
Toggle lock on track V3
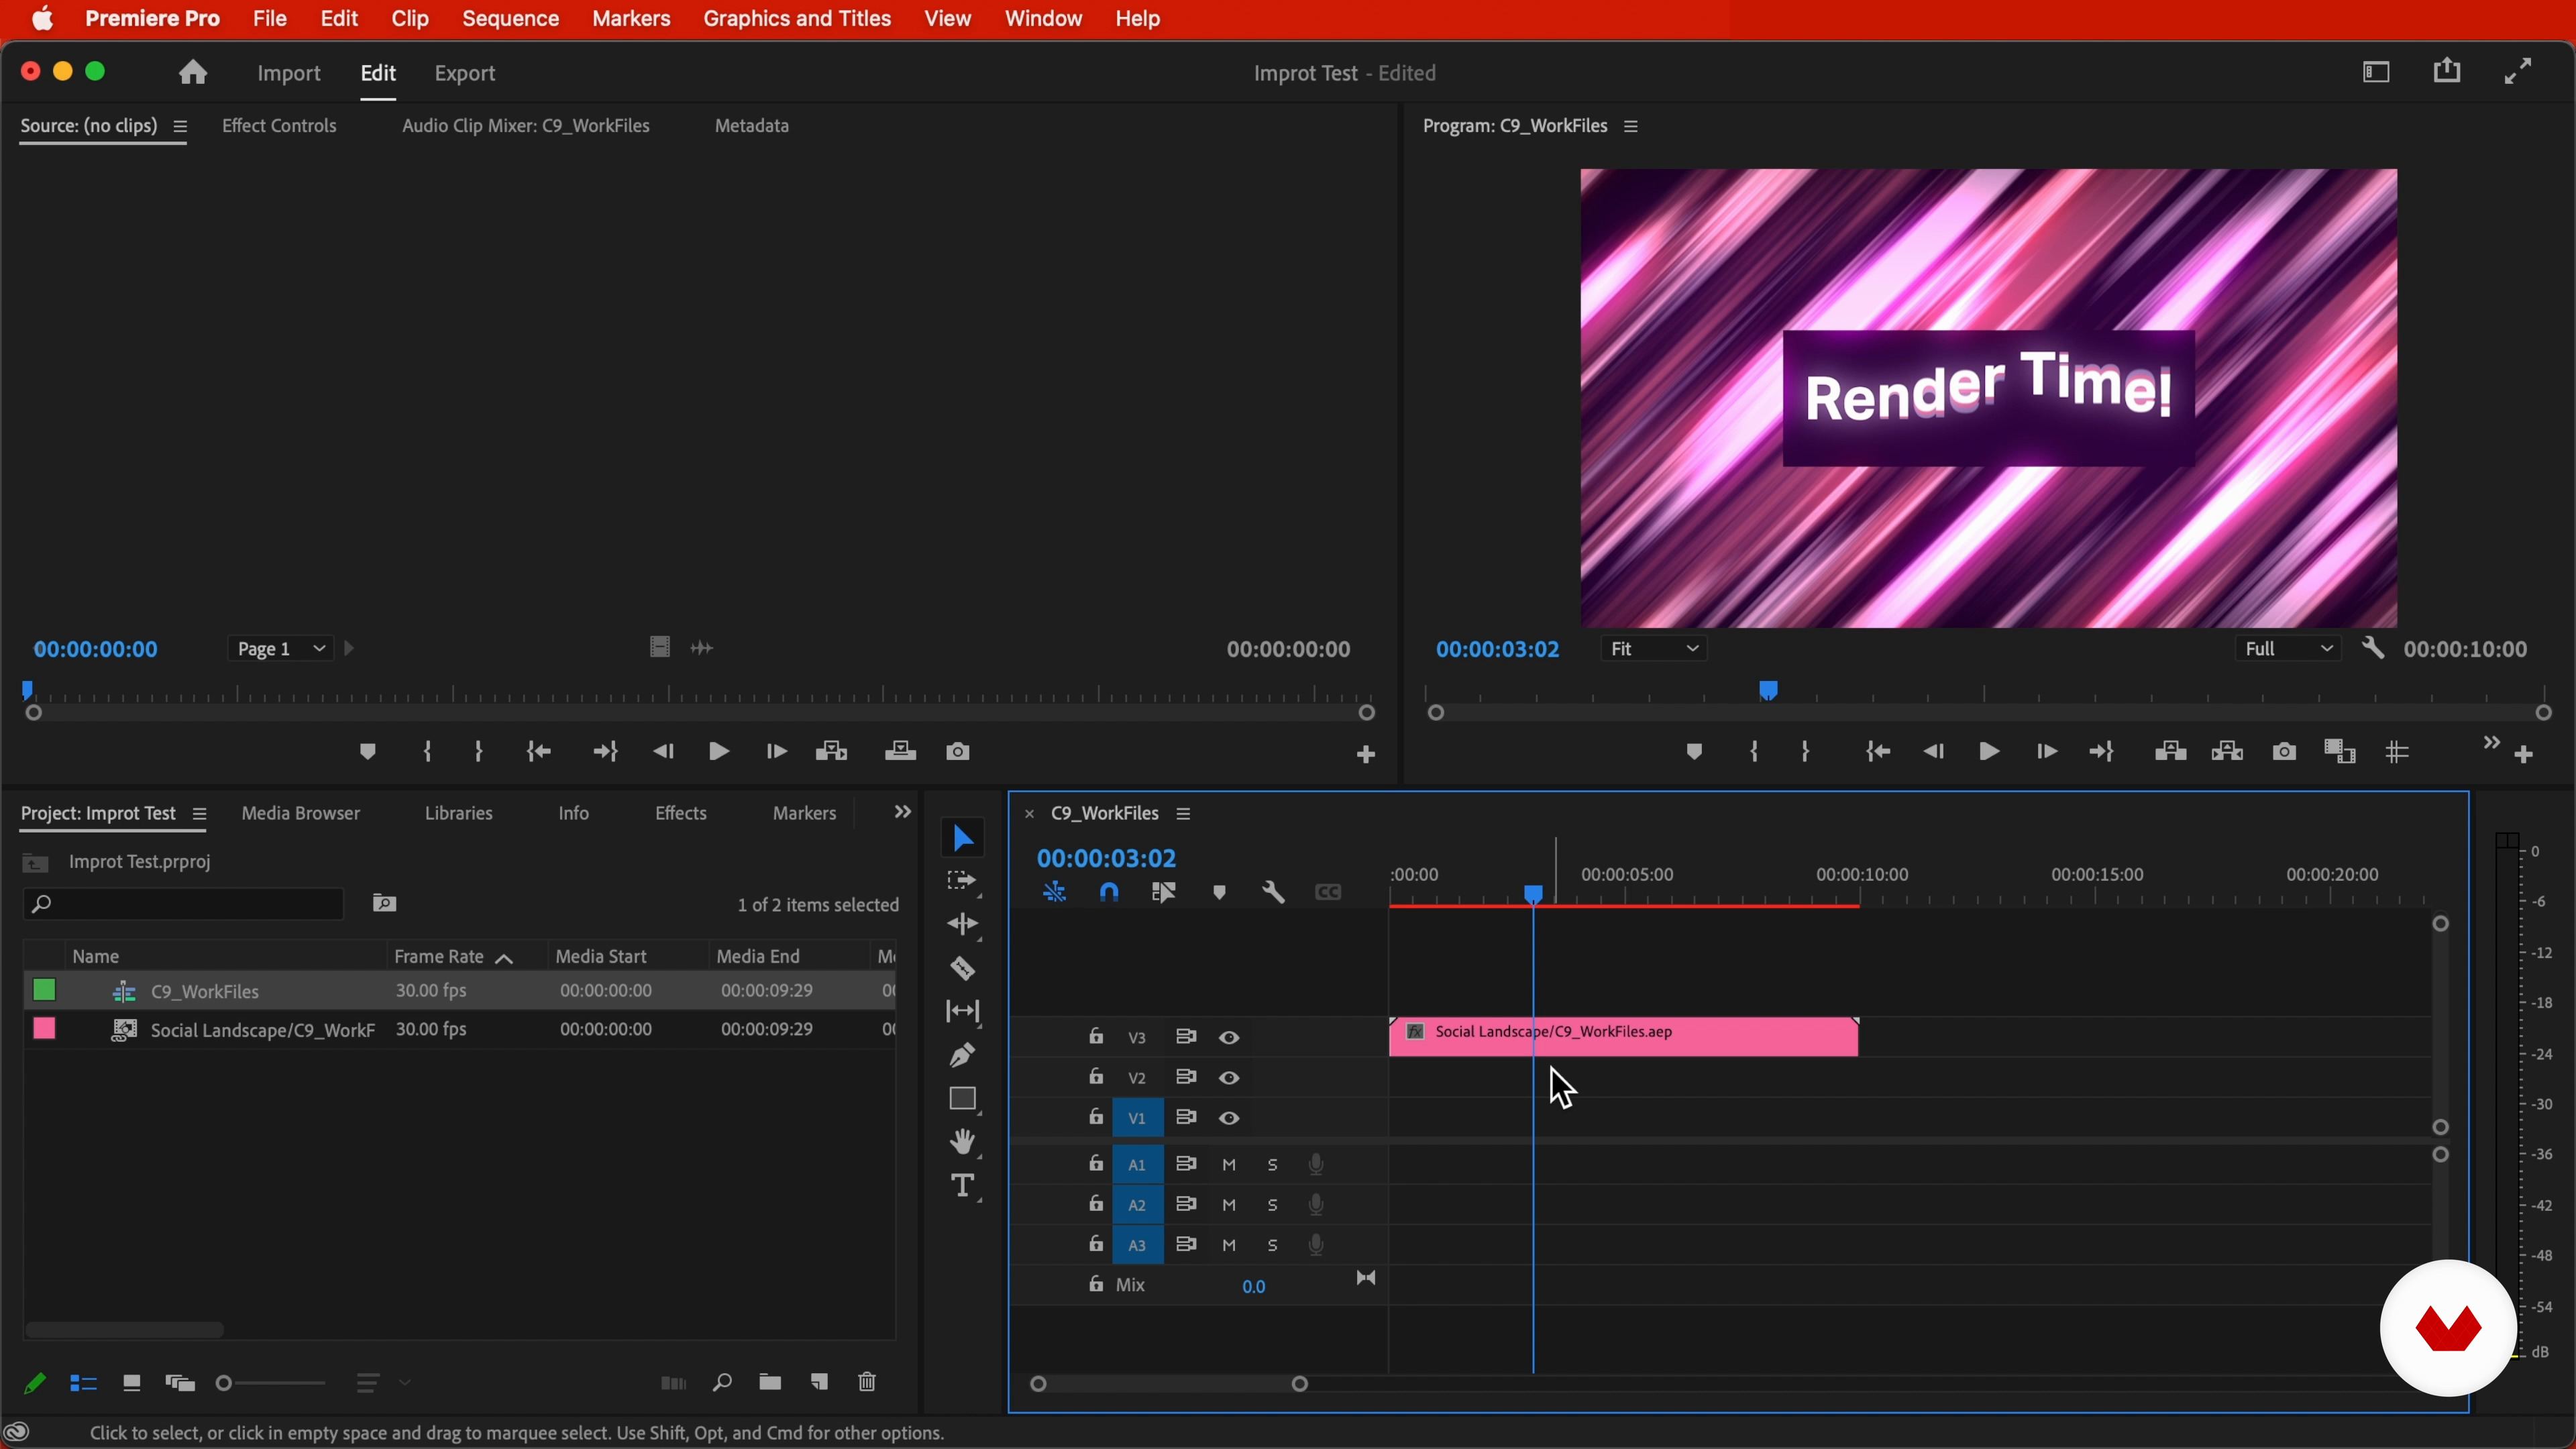[x=1096, y=1036]
